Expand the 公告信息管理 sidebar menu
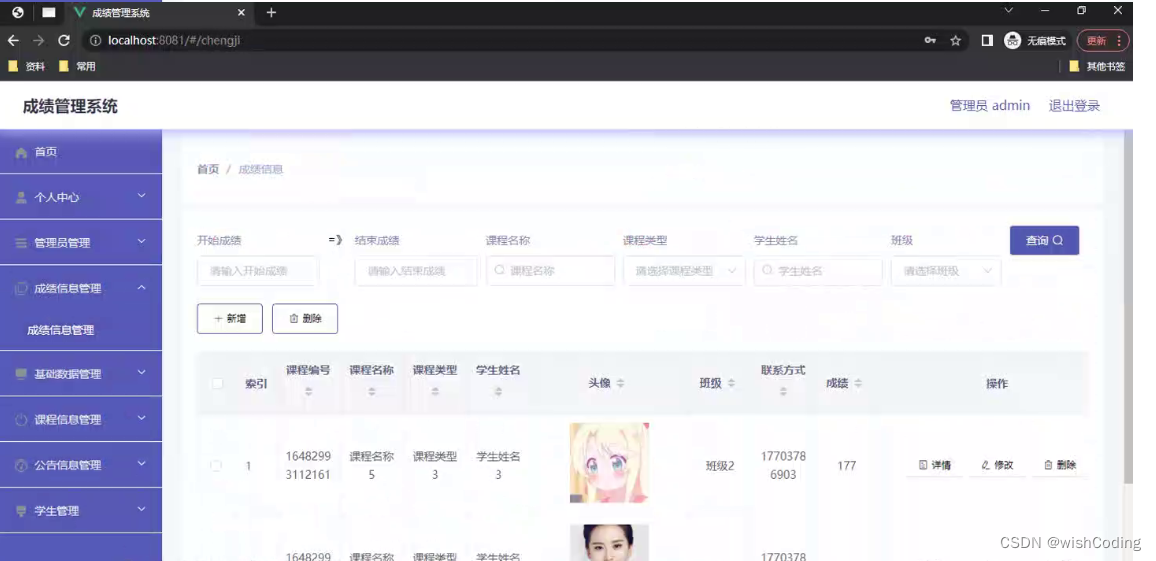1156x561 pixels. (x=81, y=465)
